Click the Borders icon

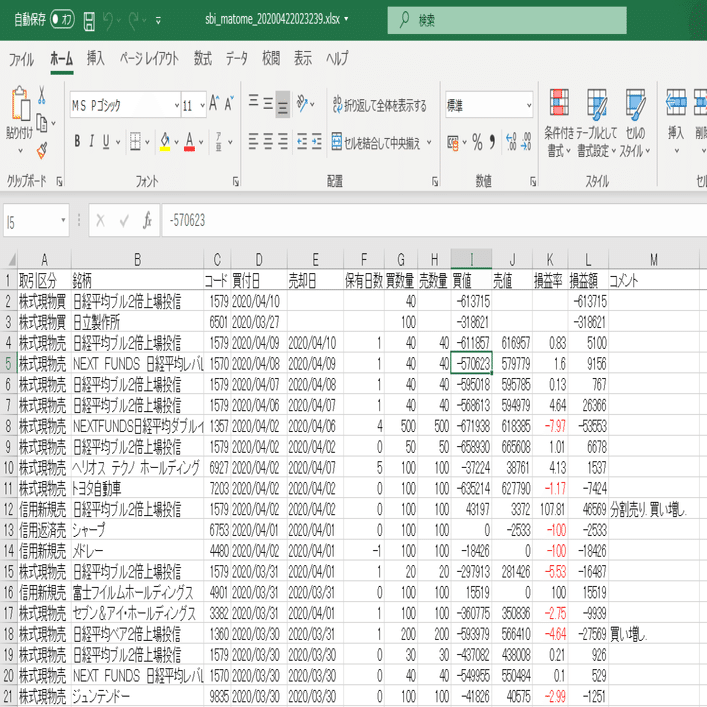coord(135,142)
